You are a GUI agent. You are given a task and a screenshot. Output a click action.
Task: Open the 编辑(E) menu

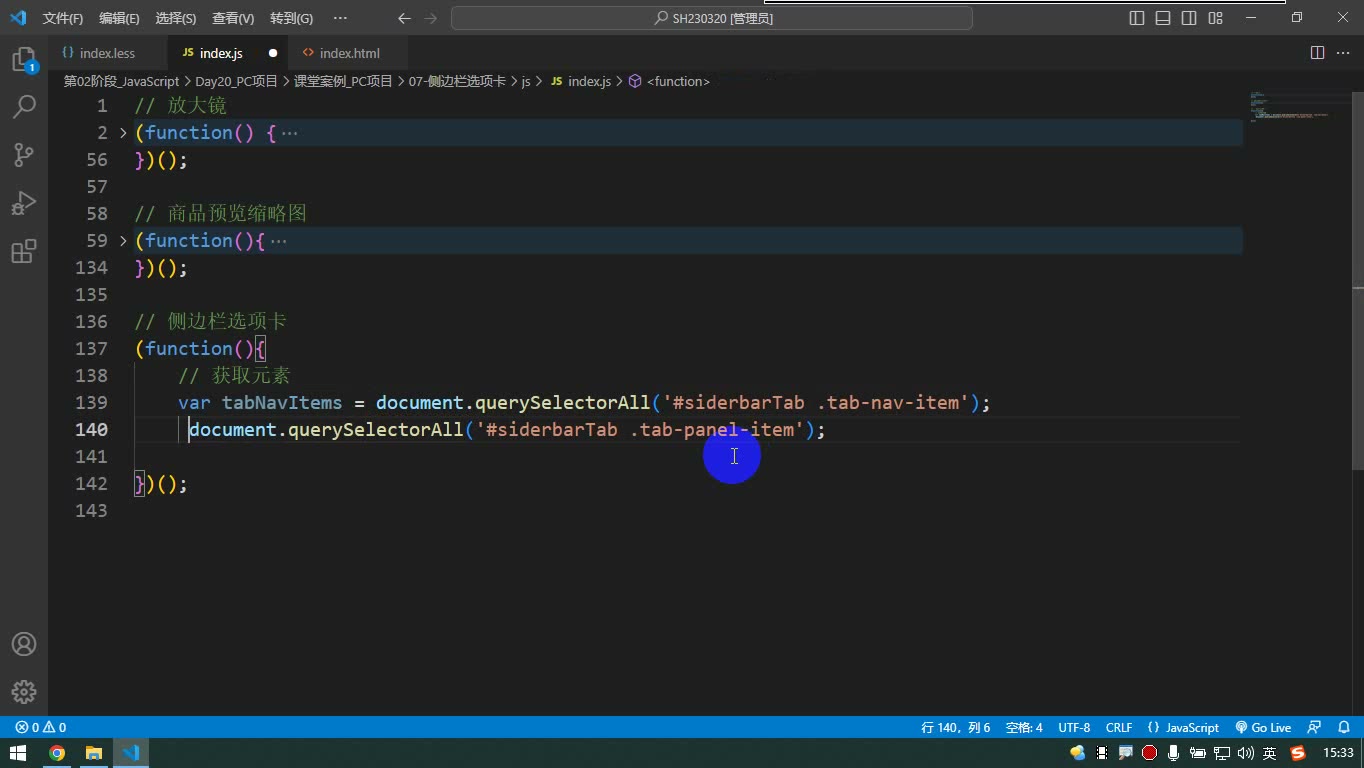click(119, 18)
